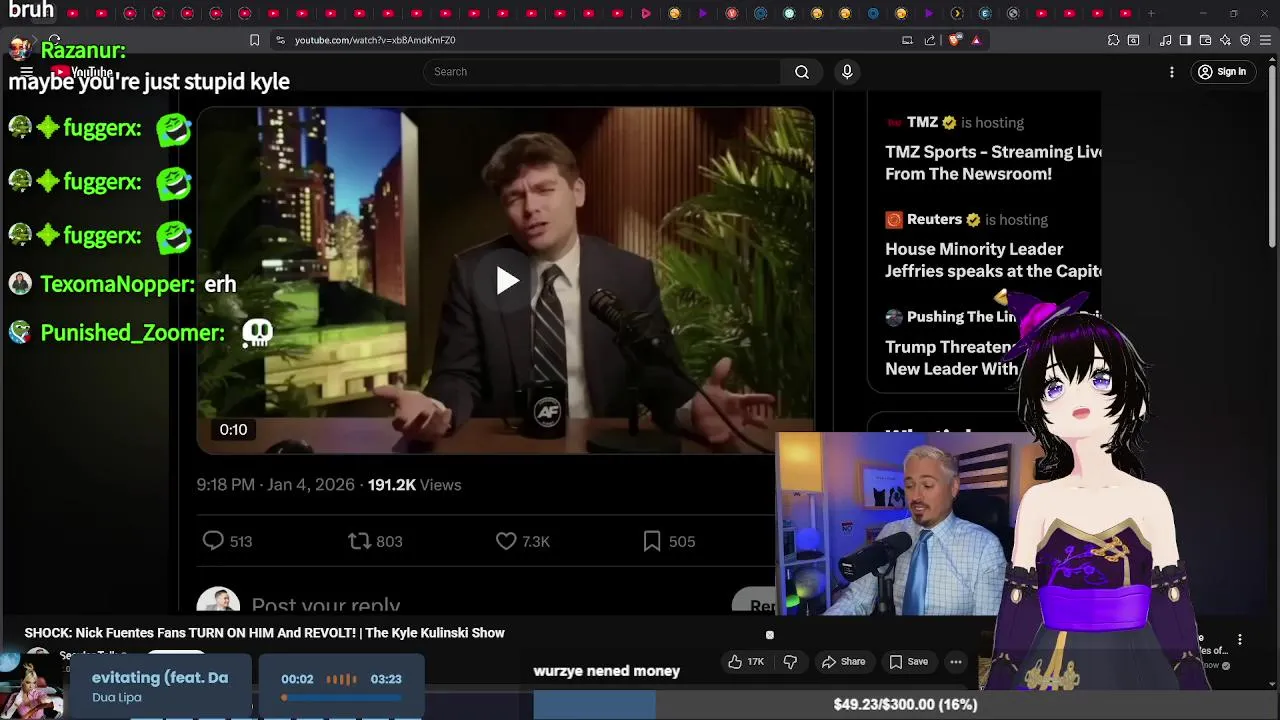Open the Brave Wallet icon
1280x720 pixels.
point(1205,40)
